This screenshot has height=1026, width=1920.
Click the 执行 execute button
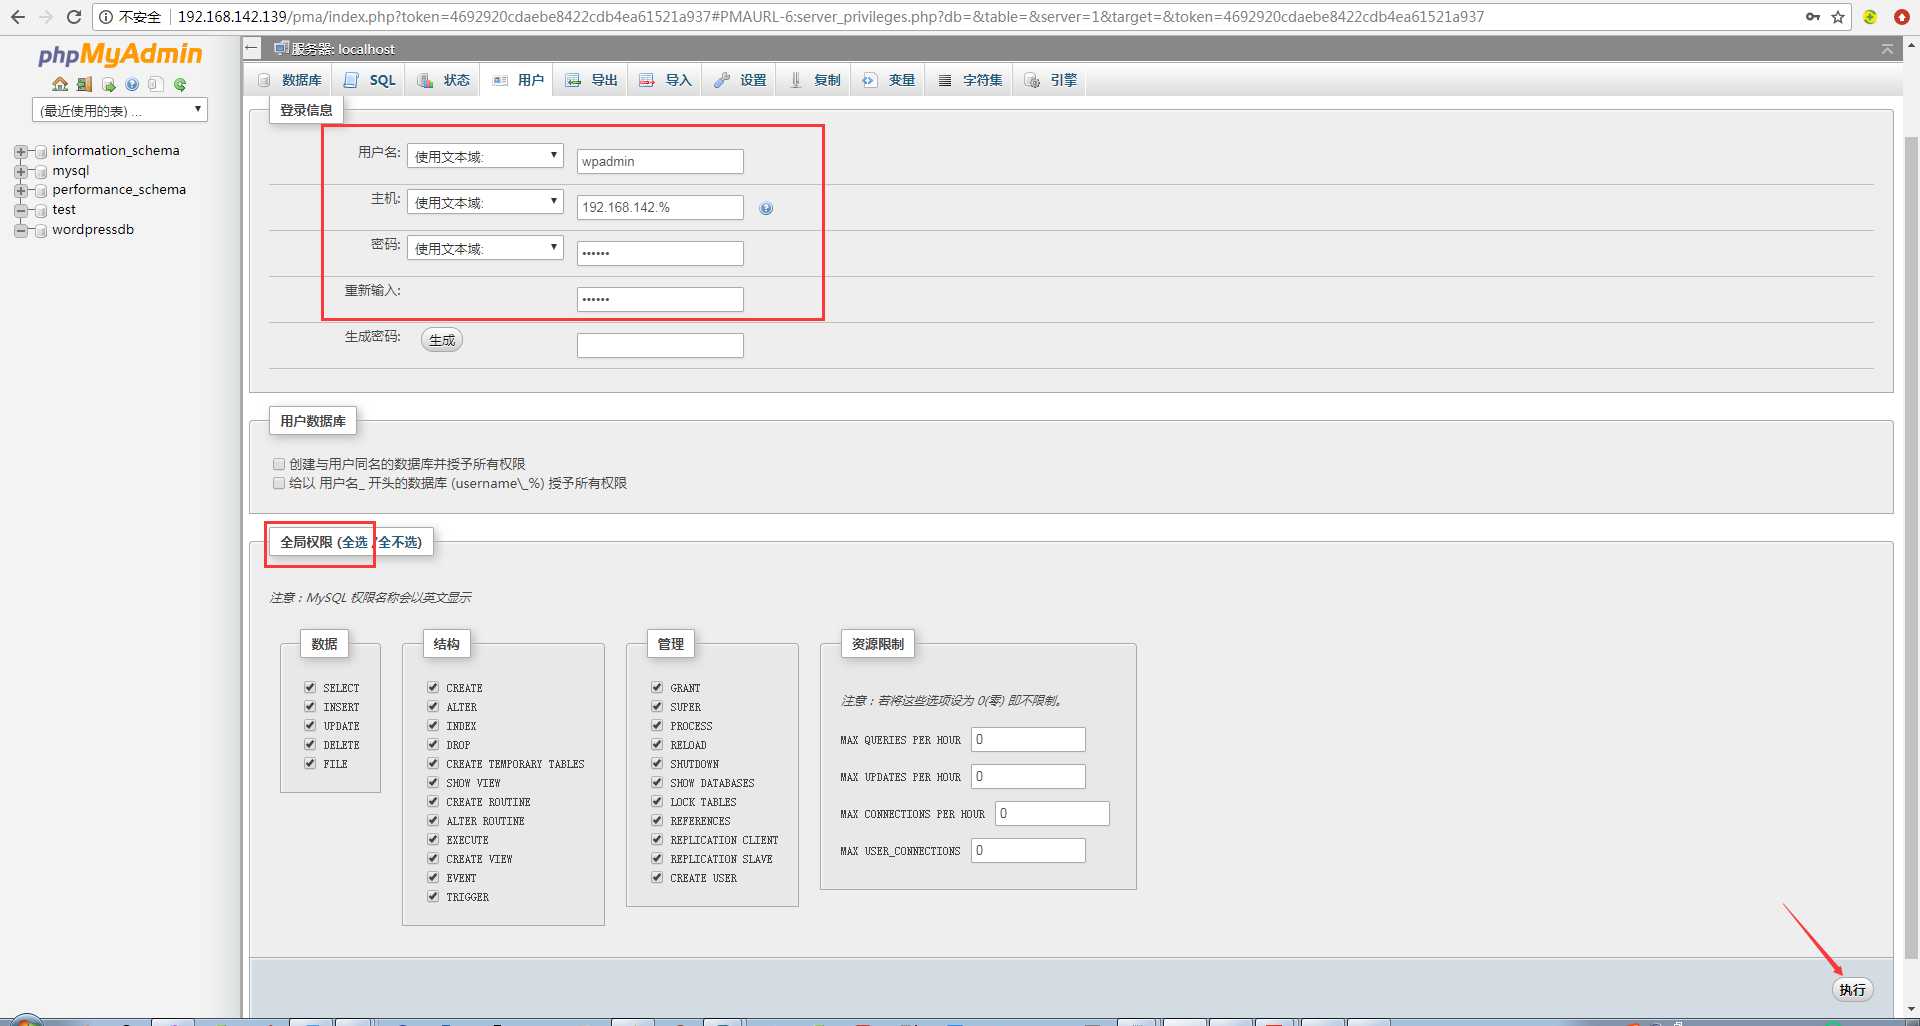(1852, 989)
